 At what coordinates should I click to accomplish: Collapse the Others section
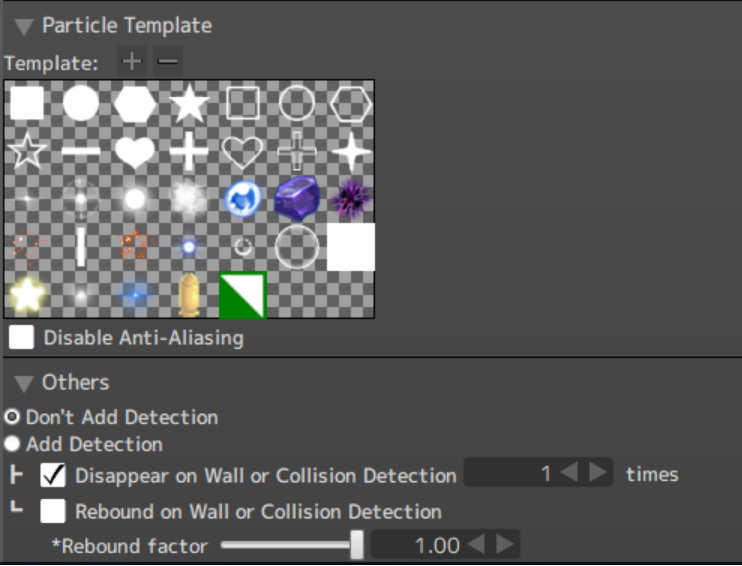(24, 383)
